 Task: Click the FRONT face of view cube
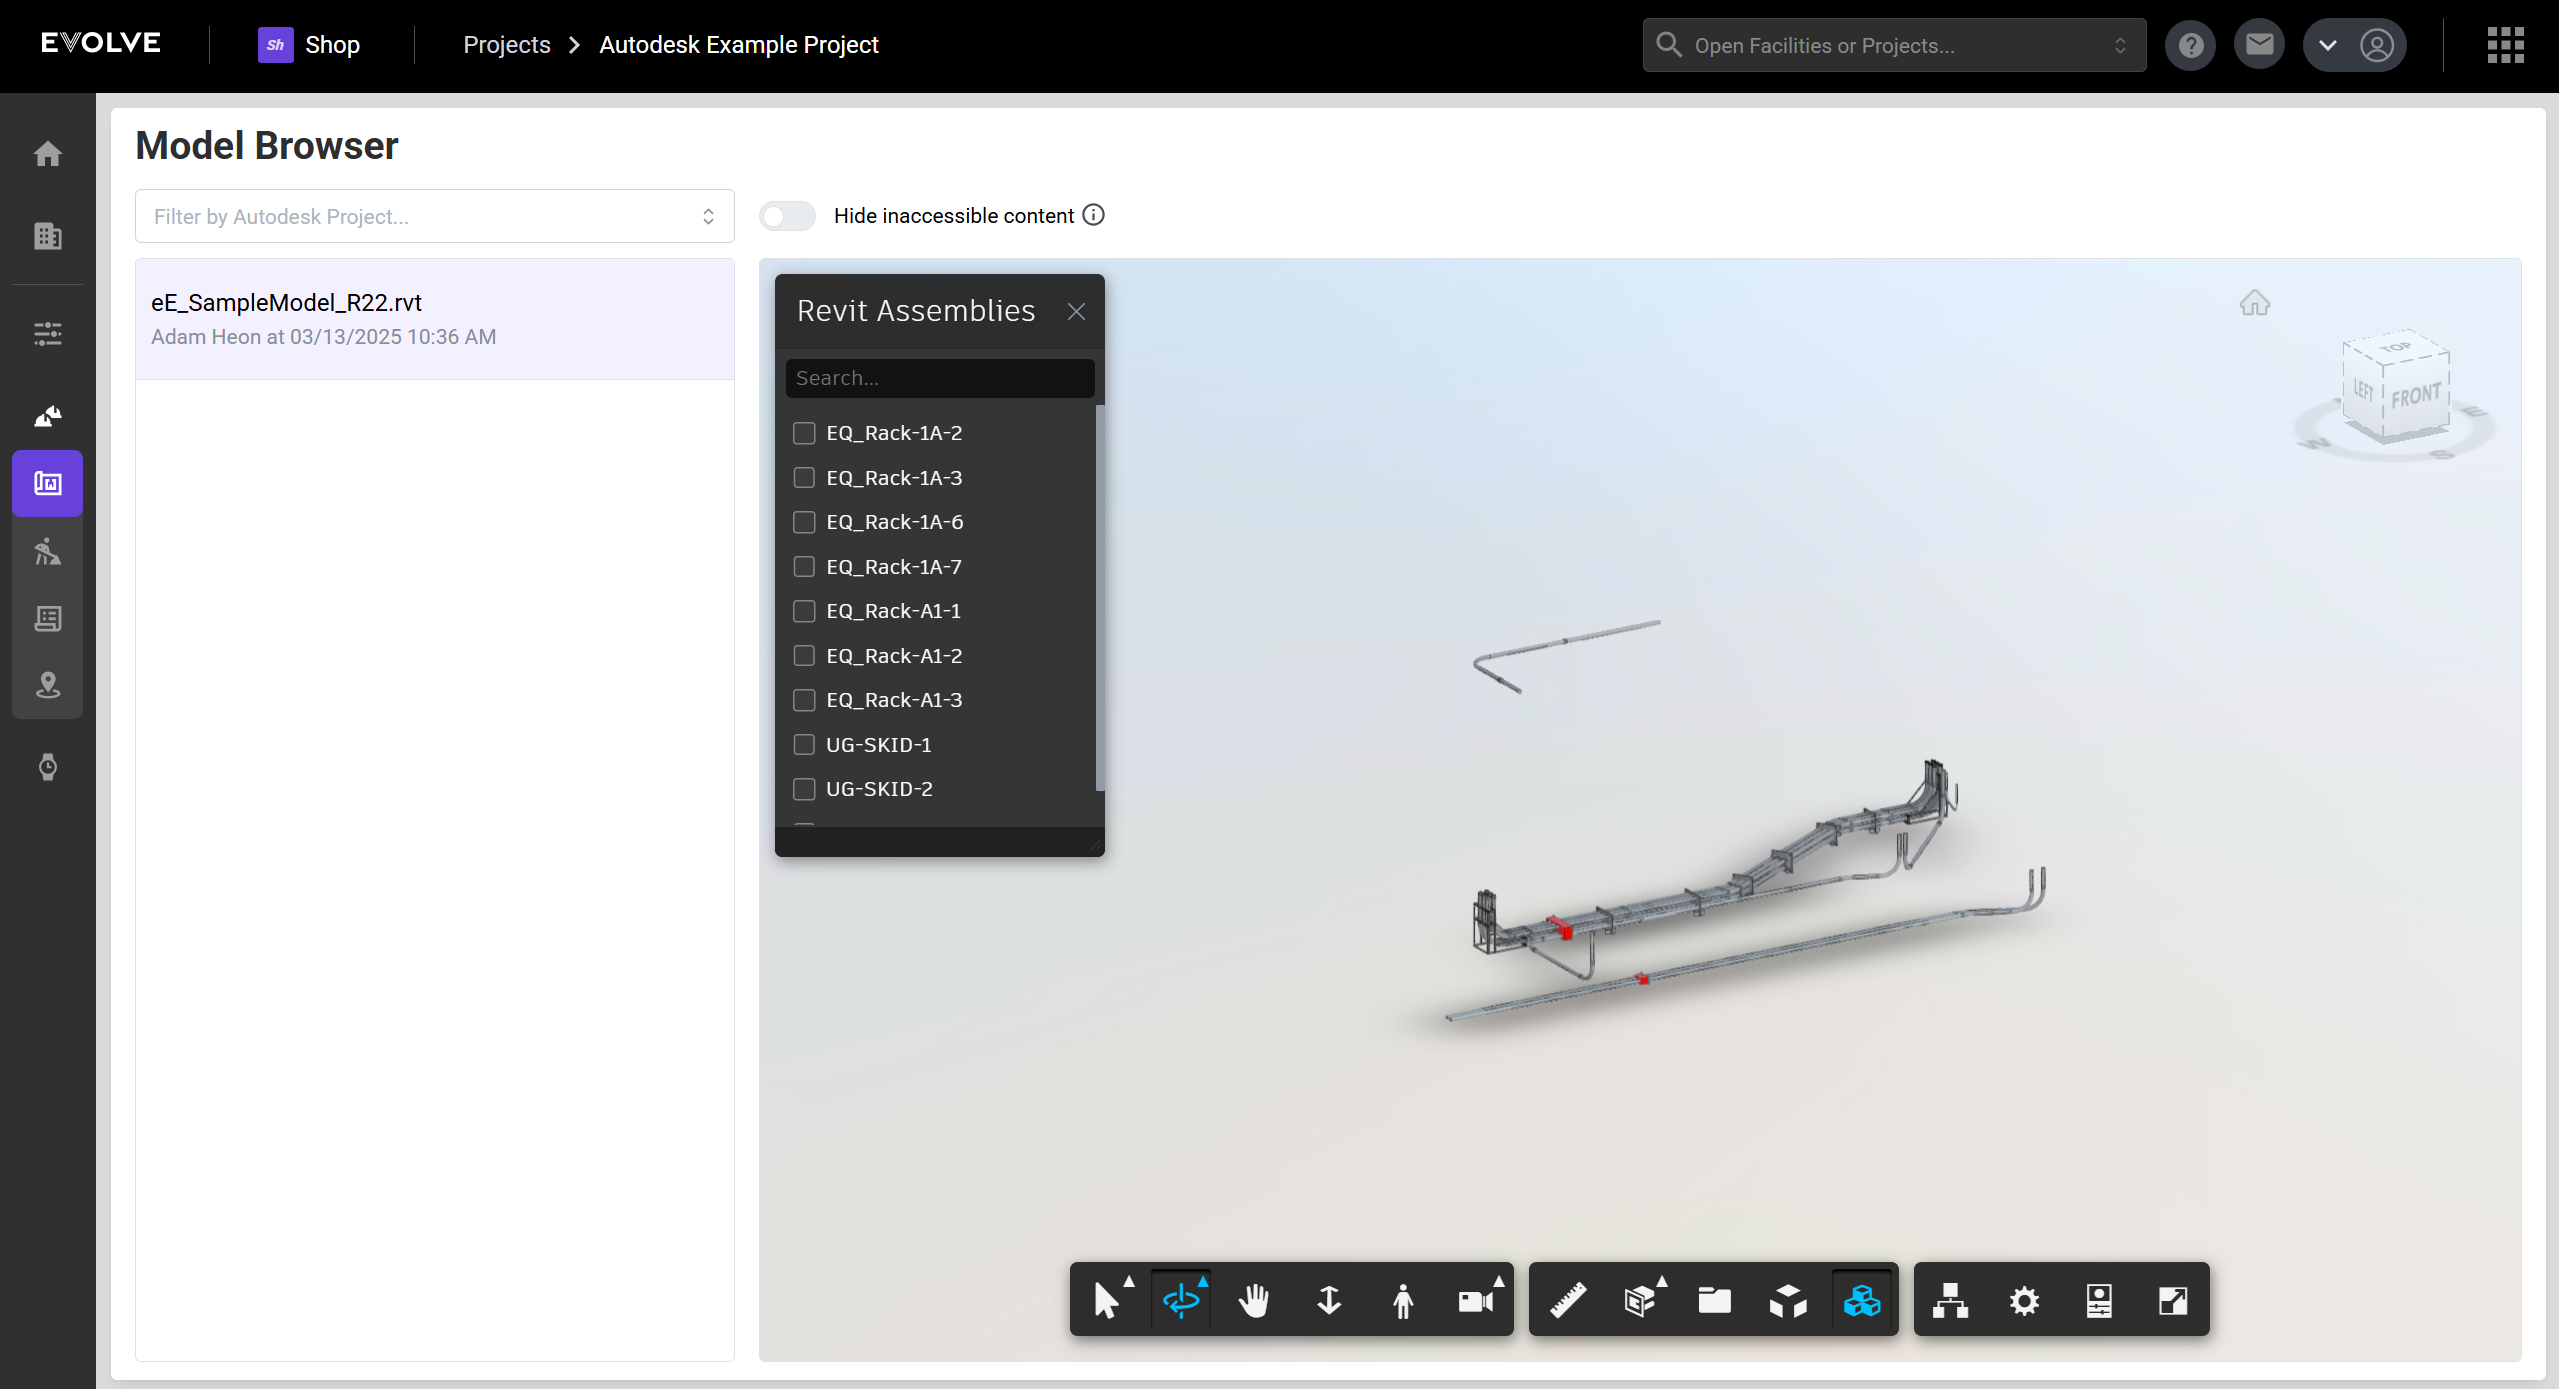click(2416, 397)
